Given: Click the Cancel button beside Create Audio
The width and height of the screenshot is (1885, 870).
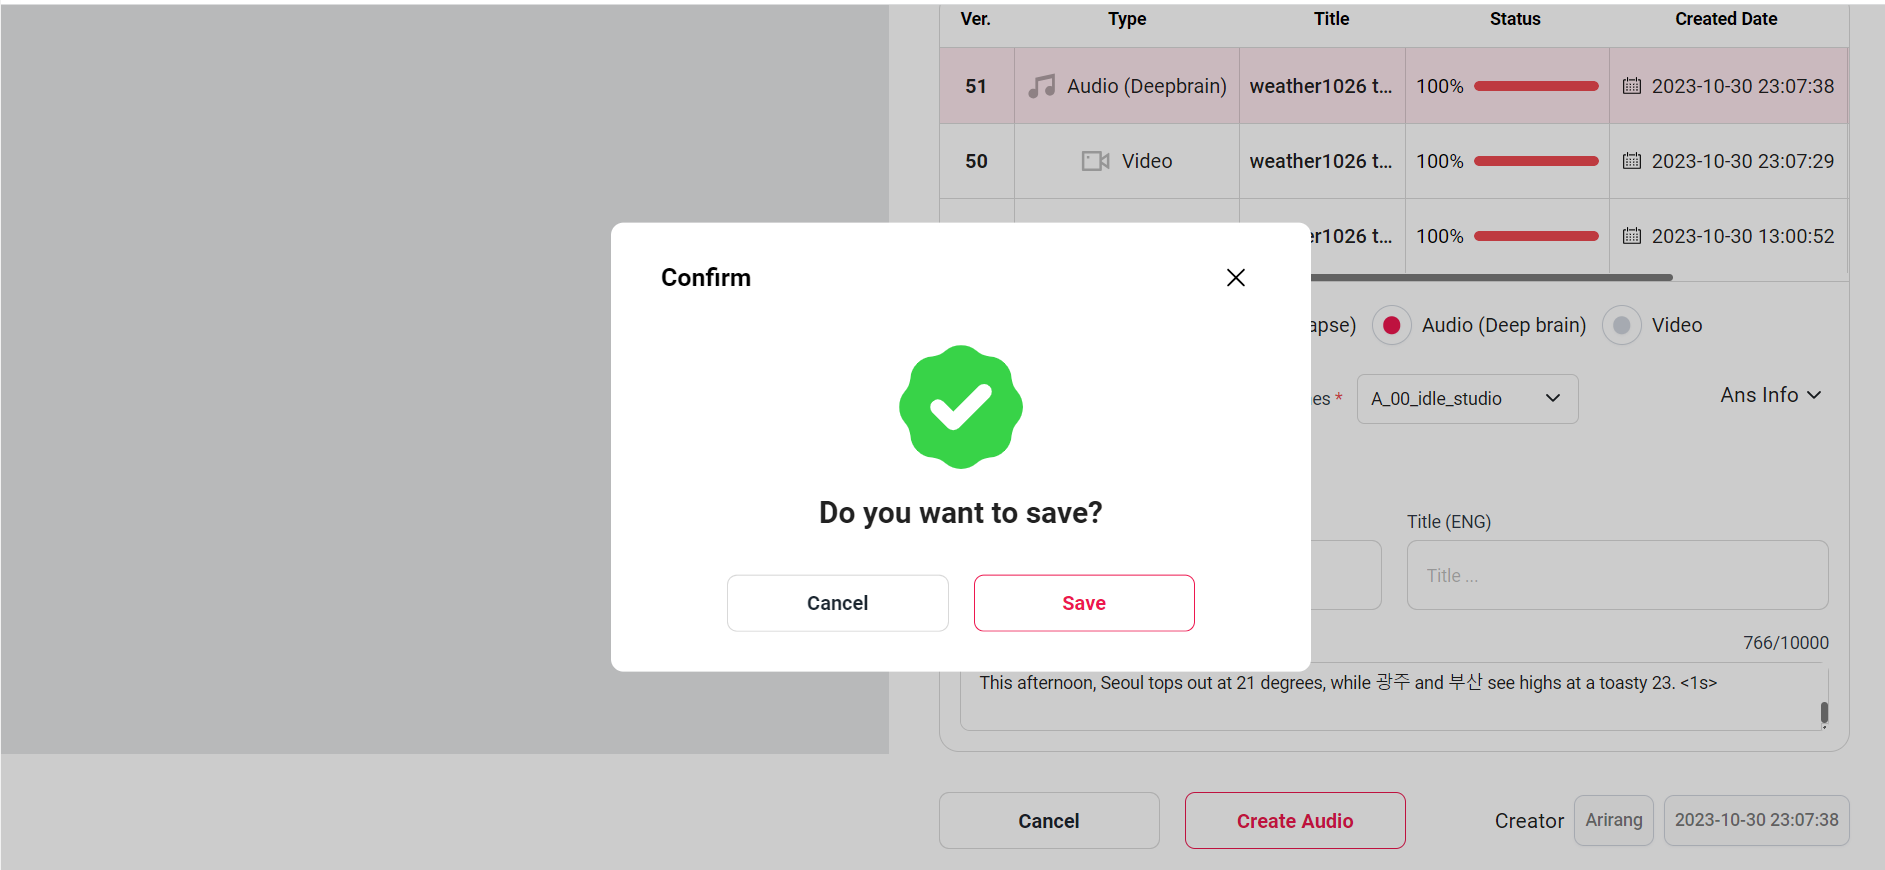Looking at the screenshot, I should 1048,821.
